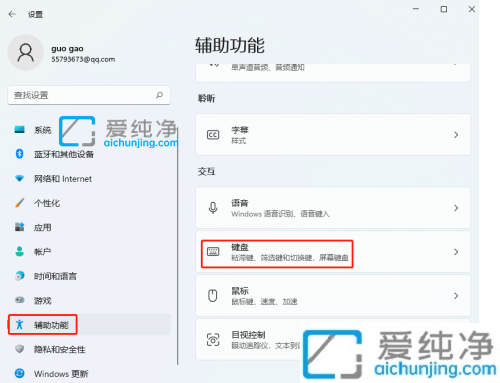Click the 语音 microphone icon
The height and width of the screenshot is (383, 500).
click(213, 208)
